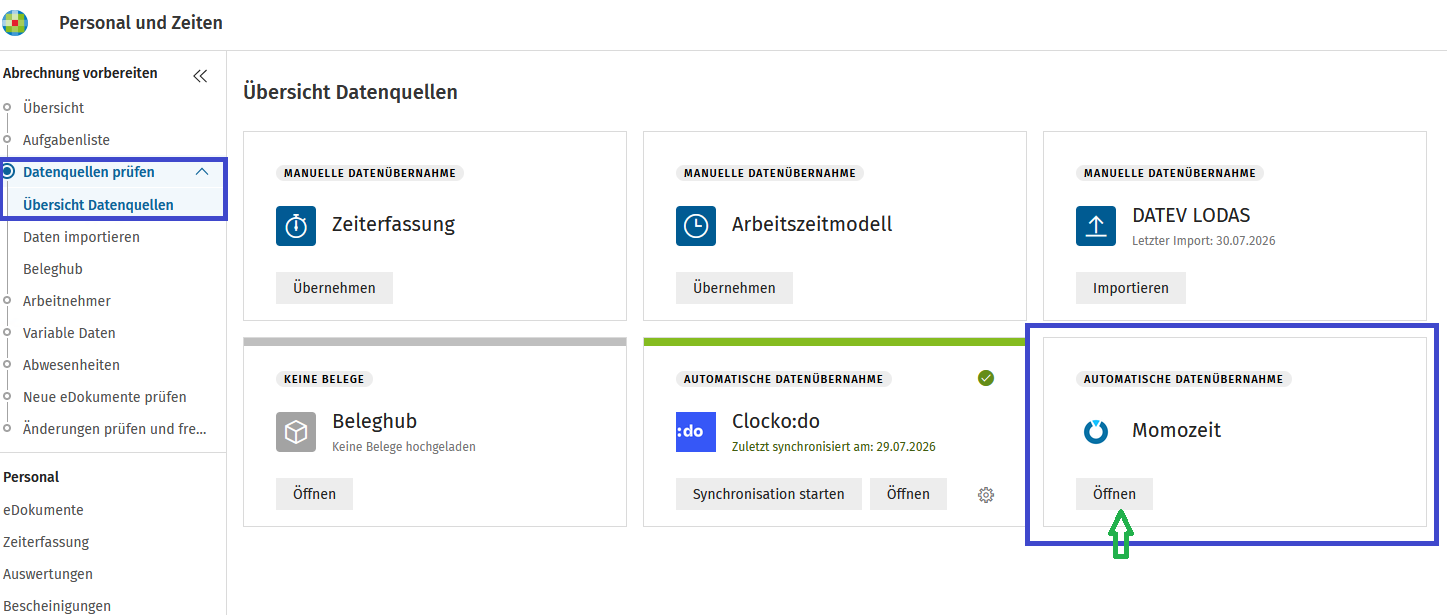Open Variable Daten step

(69, 333)
